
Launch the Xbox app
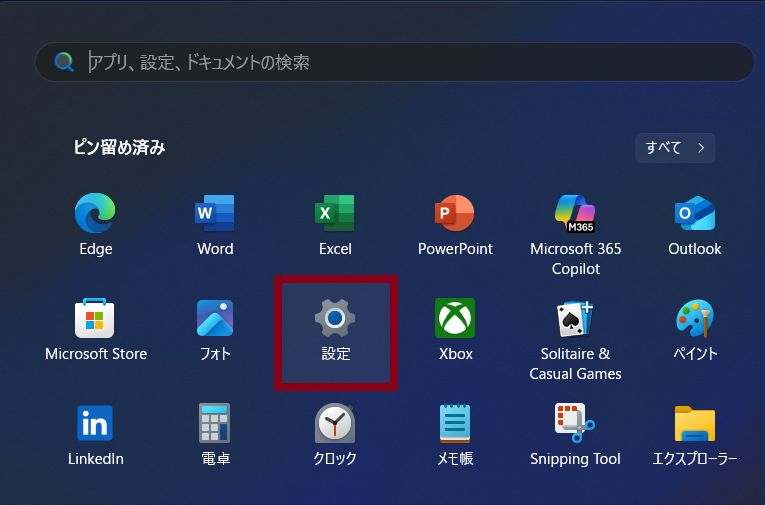pos(455,319)
